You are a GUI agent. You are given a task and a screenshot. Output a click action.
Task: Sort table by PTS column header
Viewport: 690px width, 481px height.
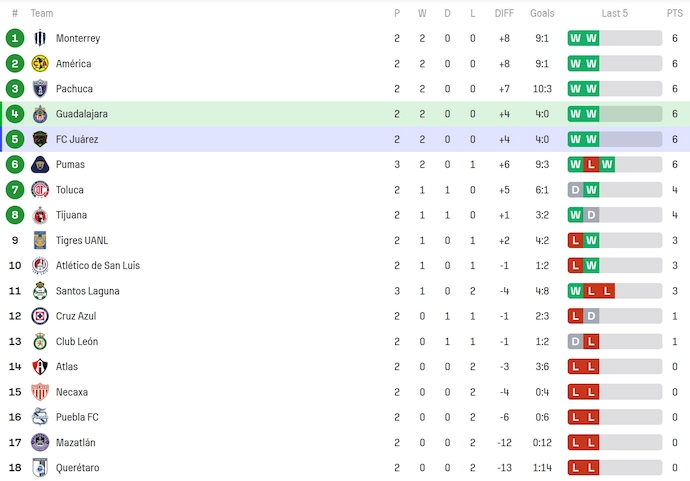click(675, 13)
